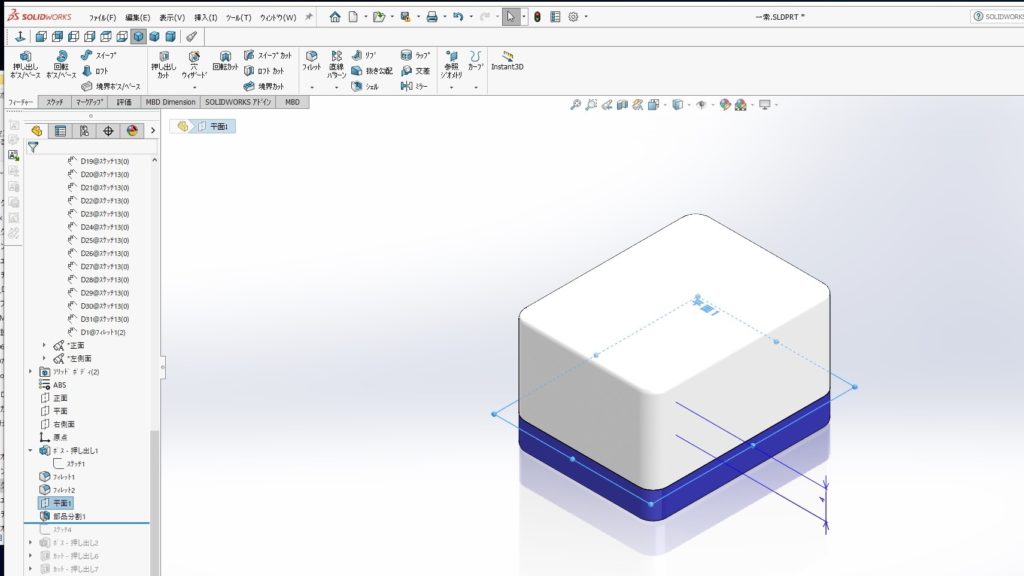The height and width of the screenshot is (576, 1024).
Task: Toggle the Instant3D mode
Action: tap(507, 62)
